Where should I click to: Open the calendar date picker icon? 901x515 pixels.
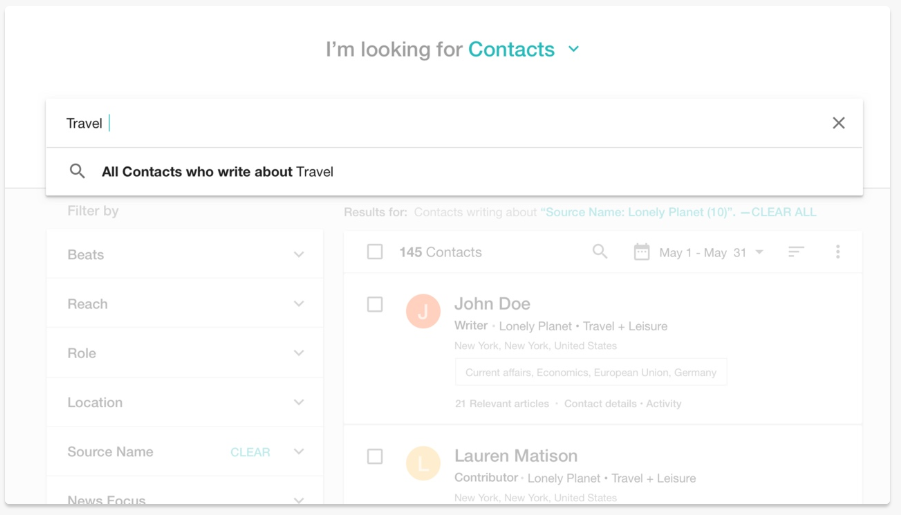642,252
